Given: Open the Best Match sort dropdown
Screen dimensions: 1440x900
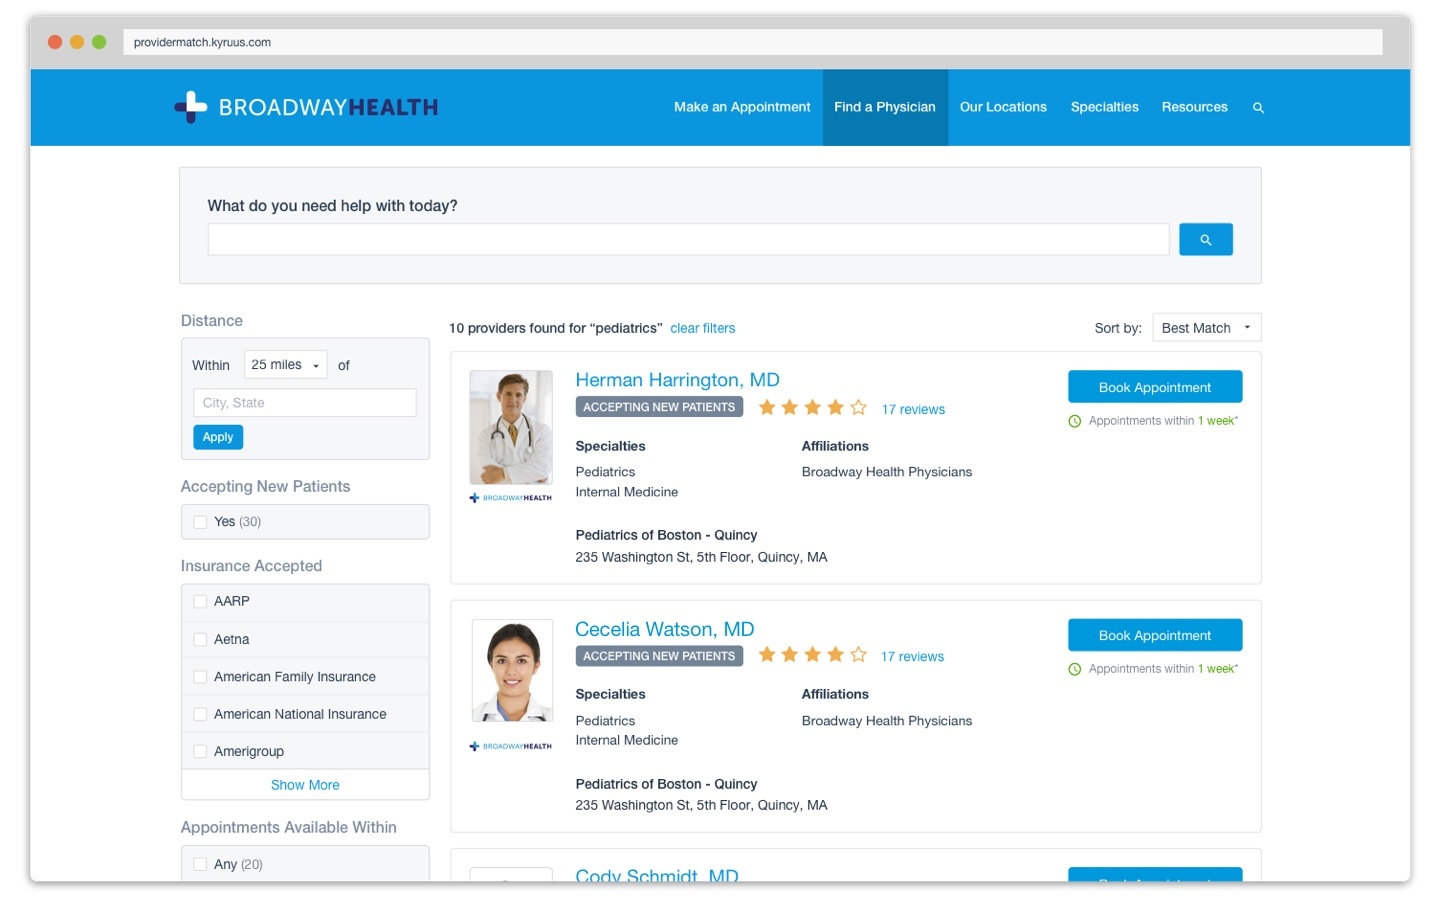Looking at the screenshot, I should click(1206, 327).
